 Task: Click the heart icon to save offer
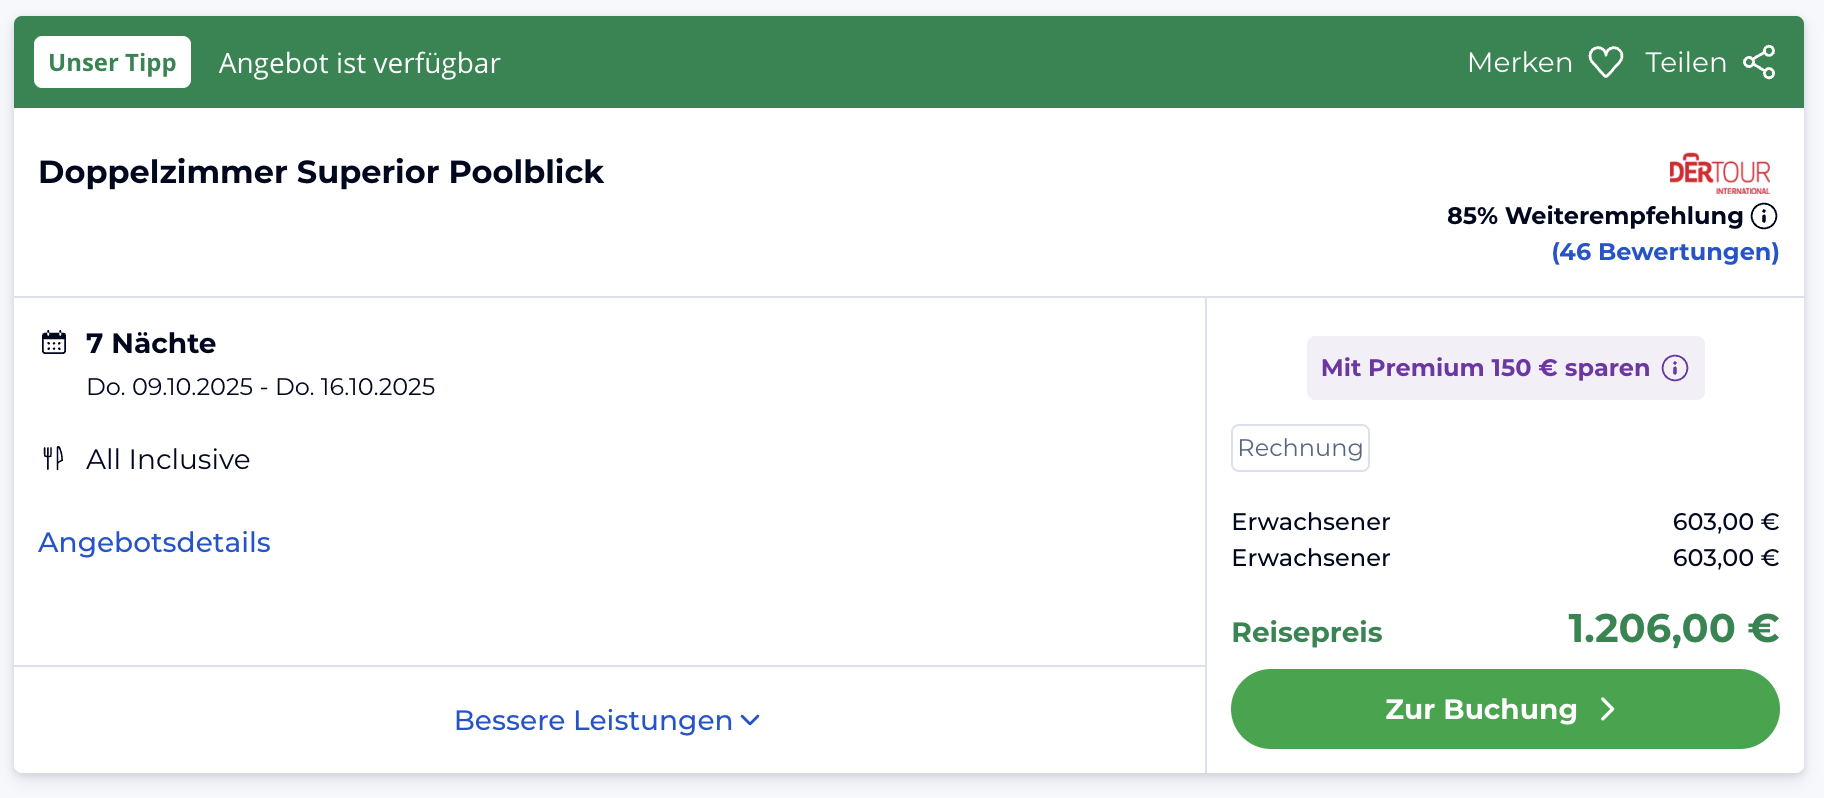[x=1606, y=63]
